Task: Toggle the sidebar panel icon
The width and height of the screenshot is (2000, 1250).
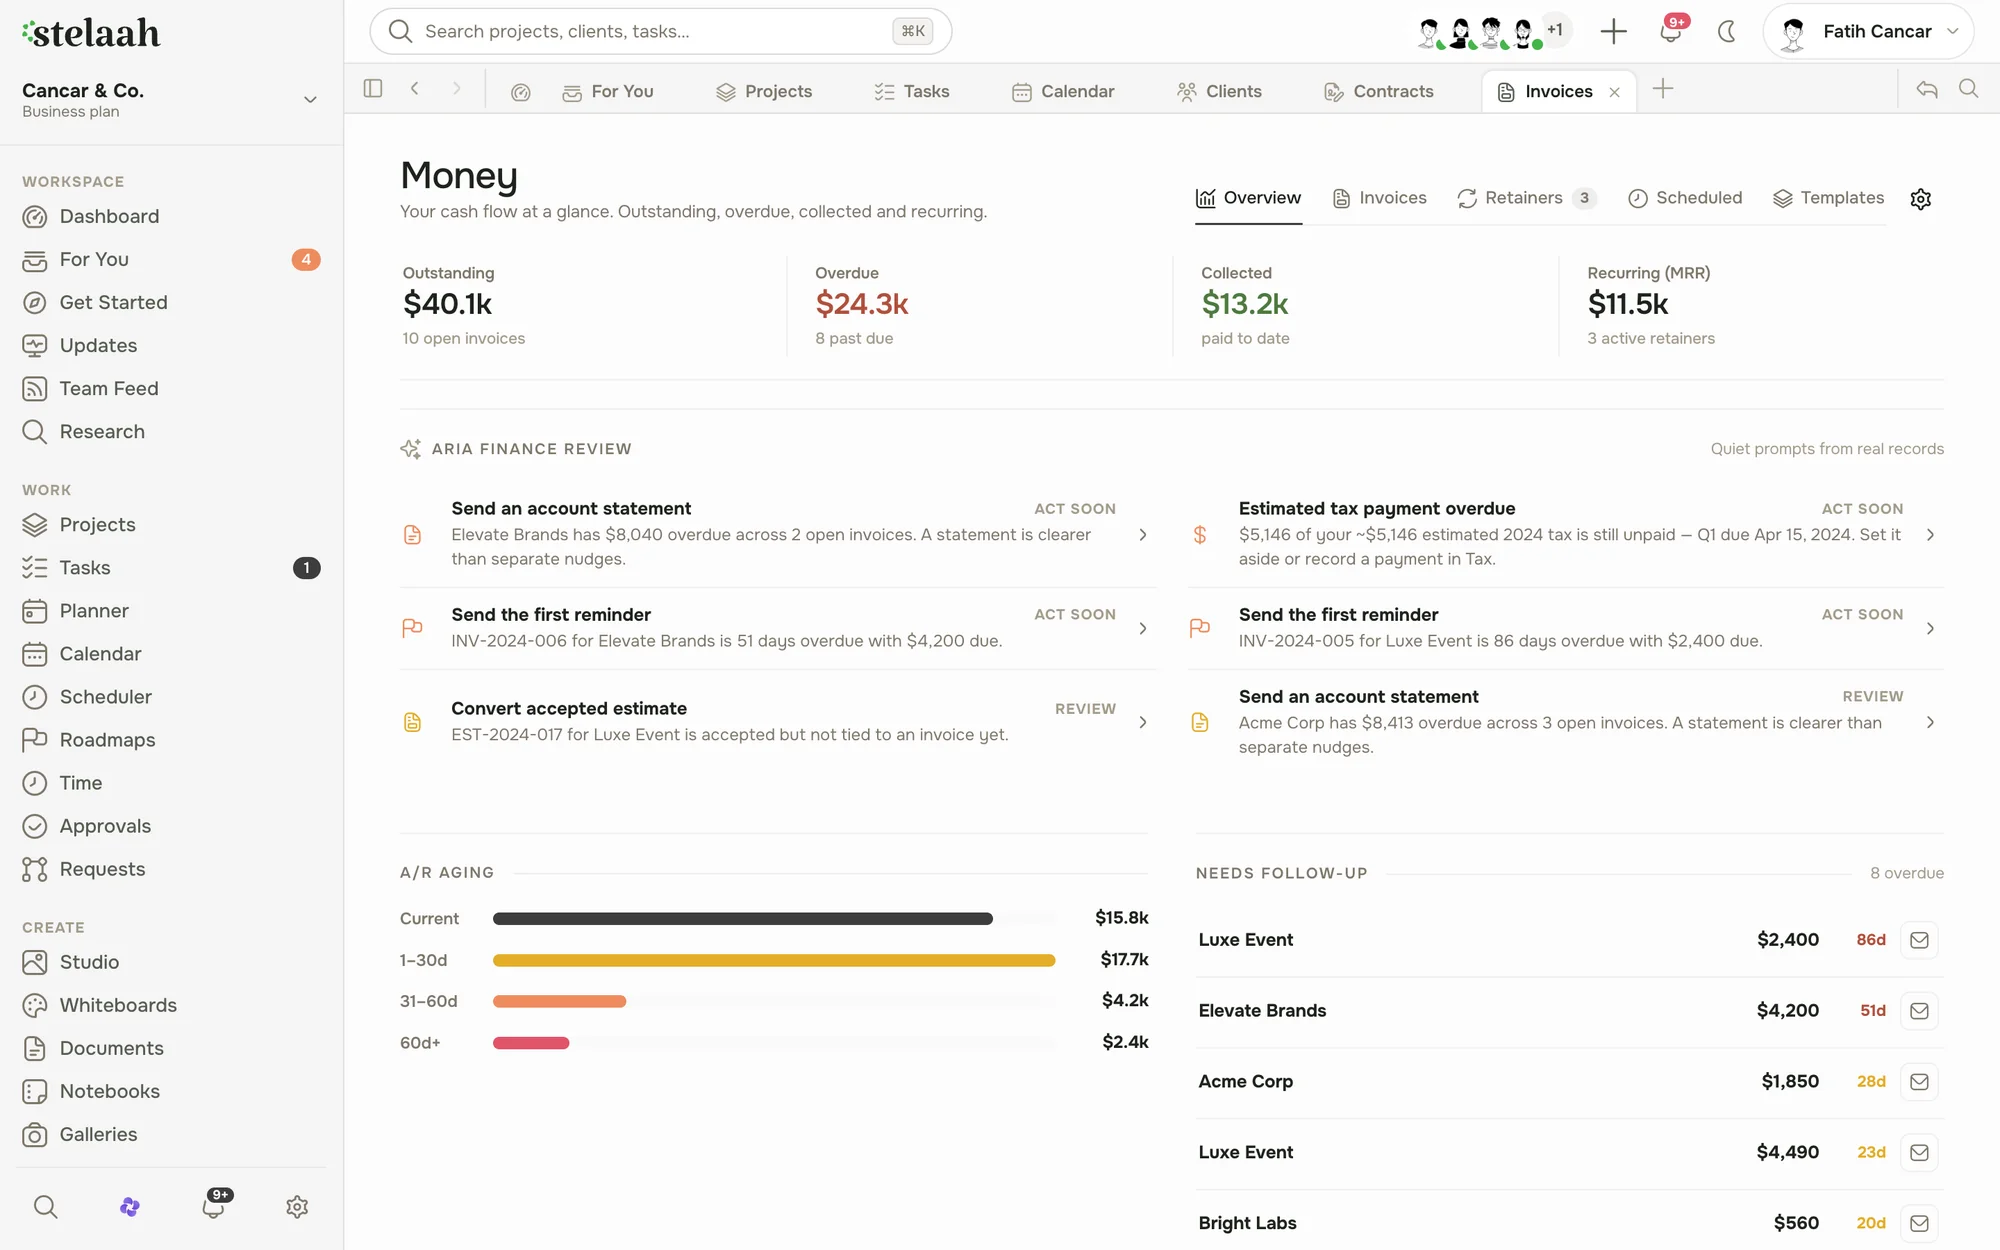Action: tap(373, 89)
